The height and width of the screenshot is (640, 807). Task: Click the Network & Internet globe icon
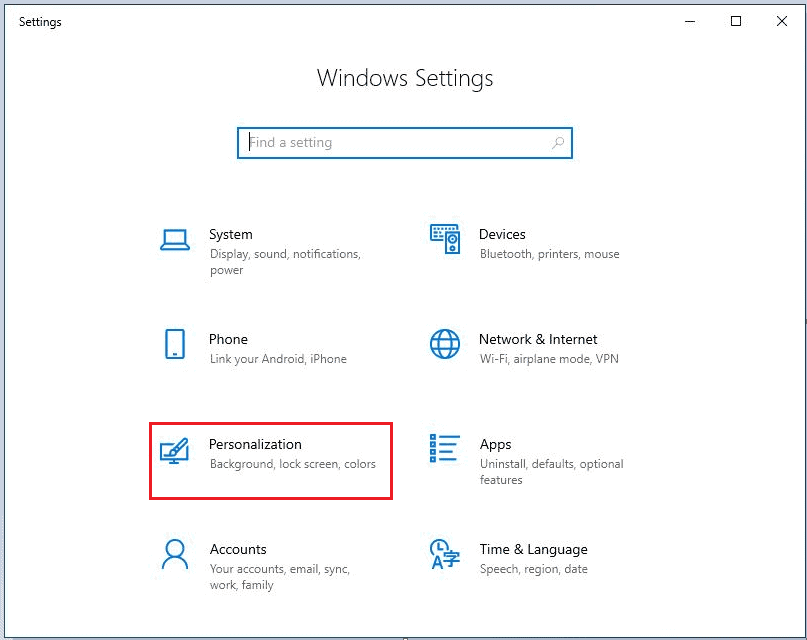(445, 344)
